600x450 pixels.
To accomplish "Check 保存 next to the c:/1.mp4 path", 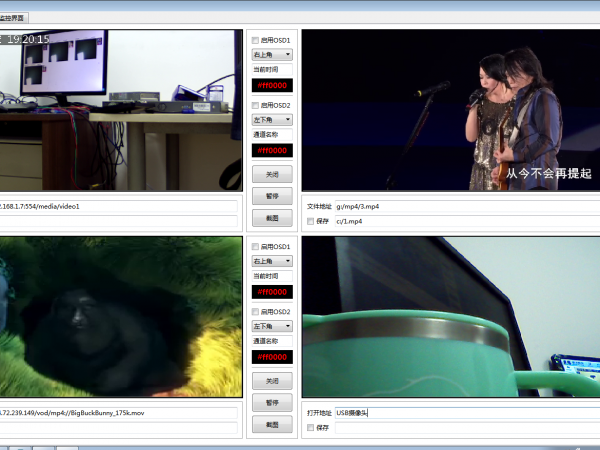I will [311, 221].
